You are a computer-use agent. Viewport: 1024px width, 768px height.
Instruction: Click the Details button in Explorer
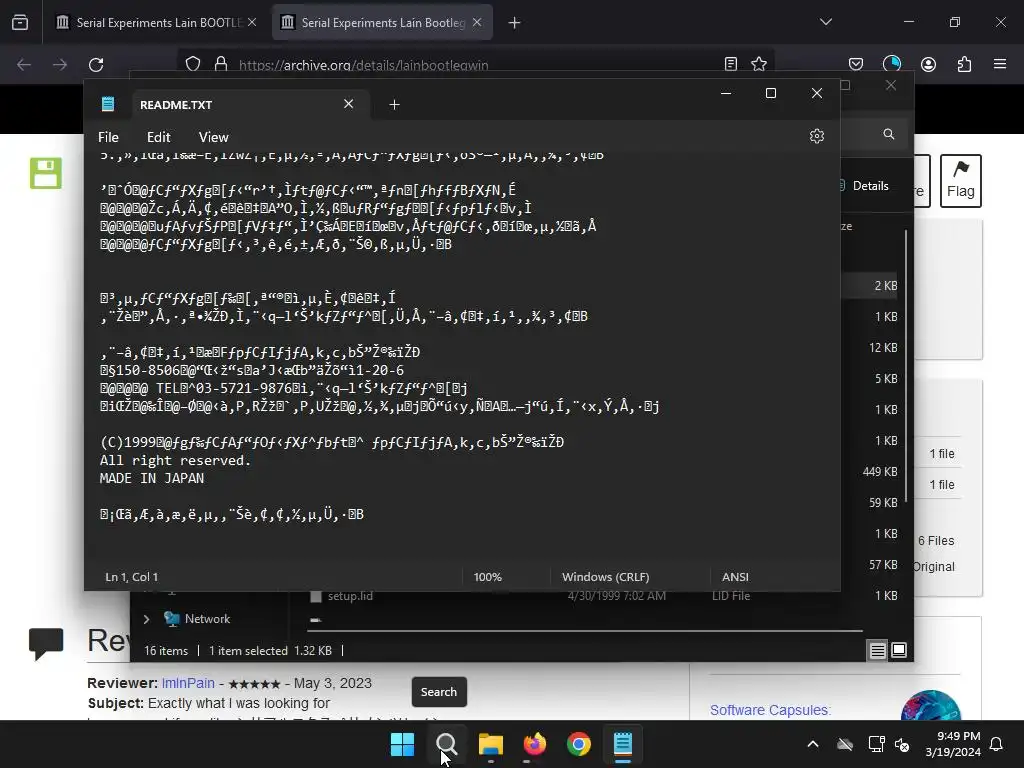tap(863, 185)
